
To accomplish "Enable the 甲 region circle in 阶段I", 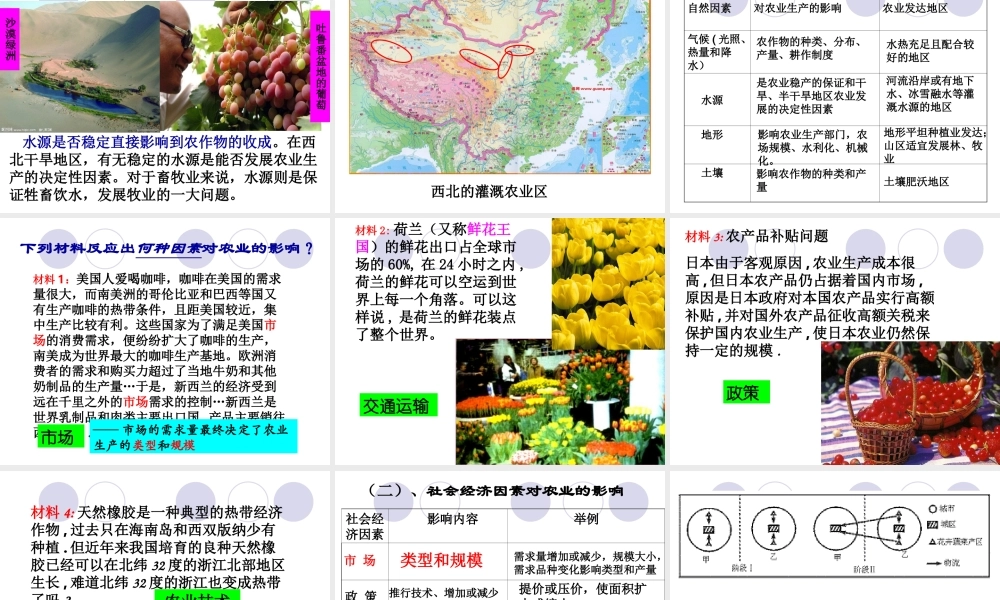I will [x=708, y=529].
